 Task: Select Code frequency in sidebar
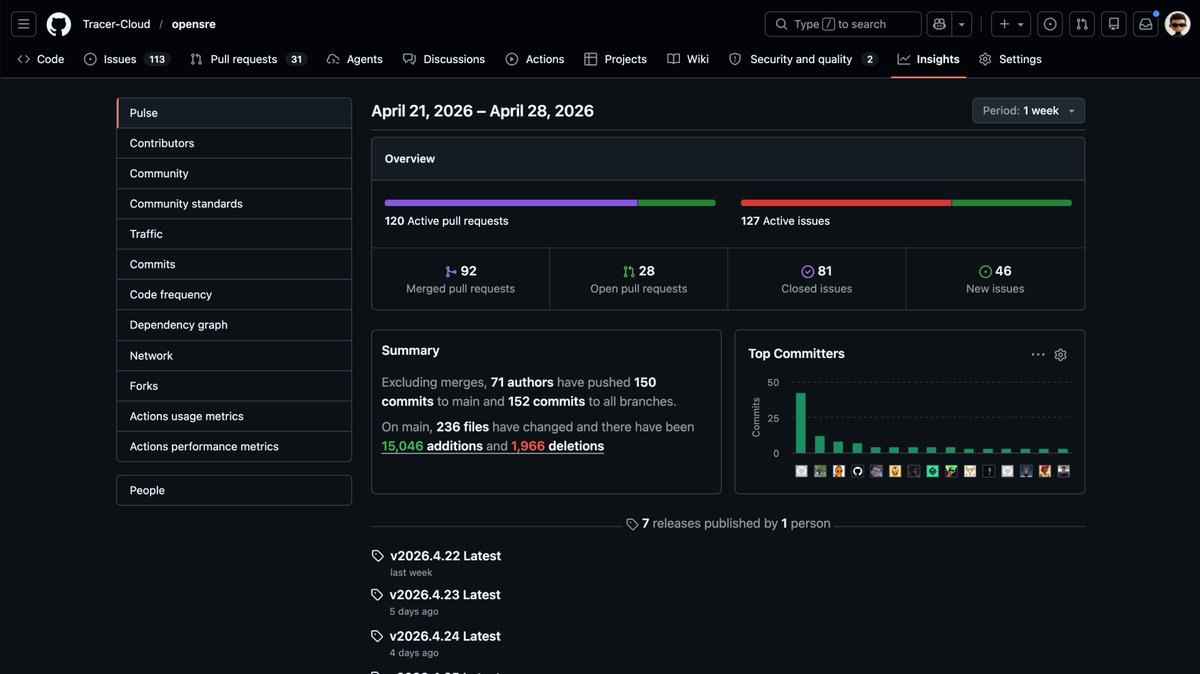point(234,295)
